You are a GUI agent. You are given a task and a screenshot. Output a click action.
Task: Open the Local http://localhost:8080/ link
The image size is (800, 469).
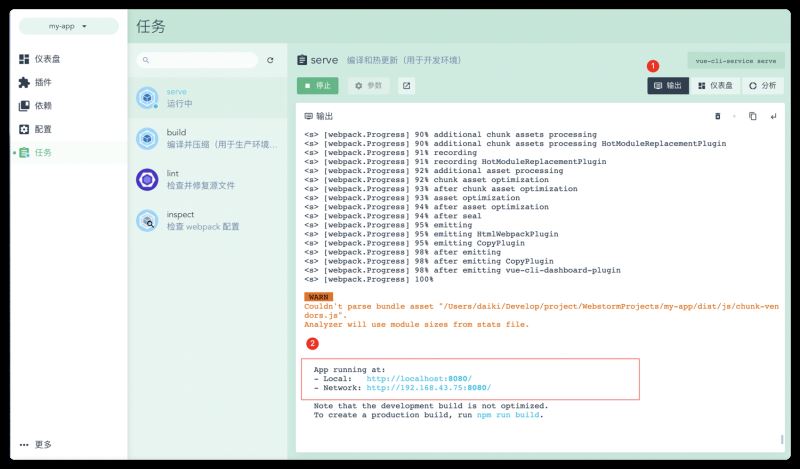click(419, 379)
